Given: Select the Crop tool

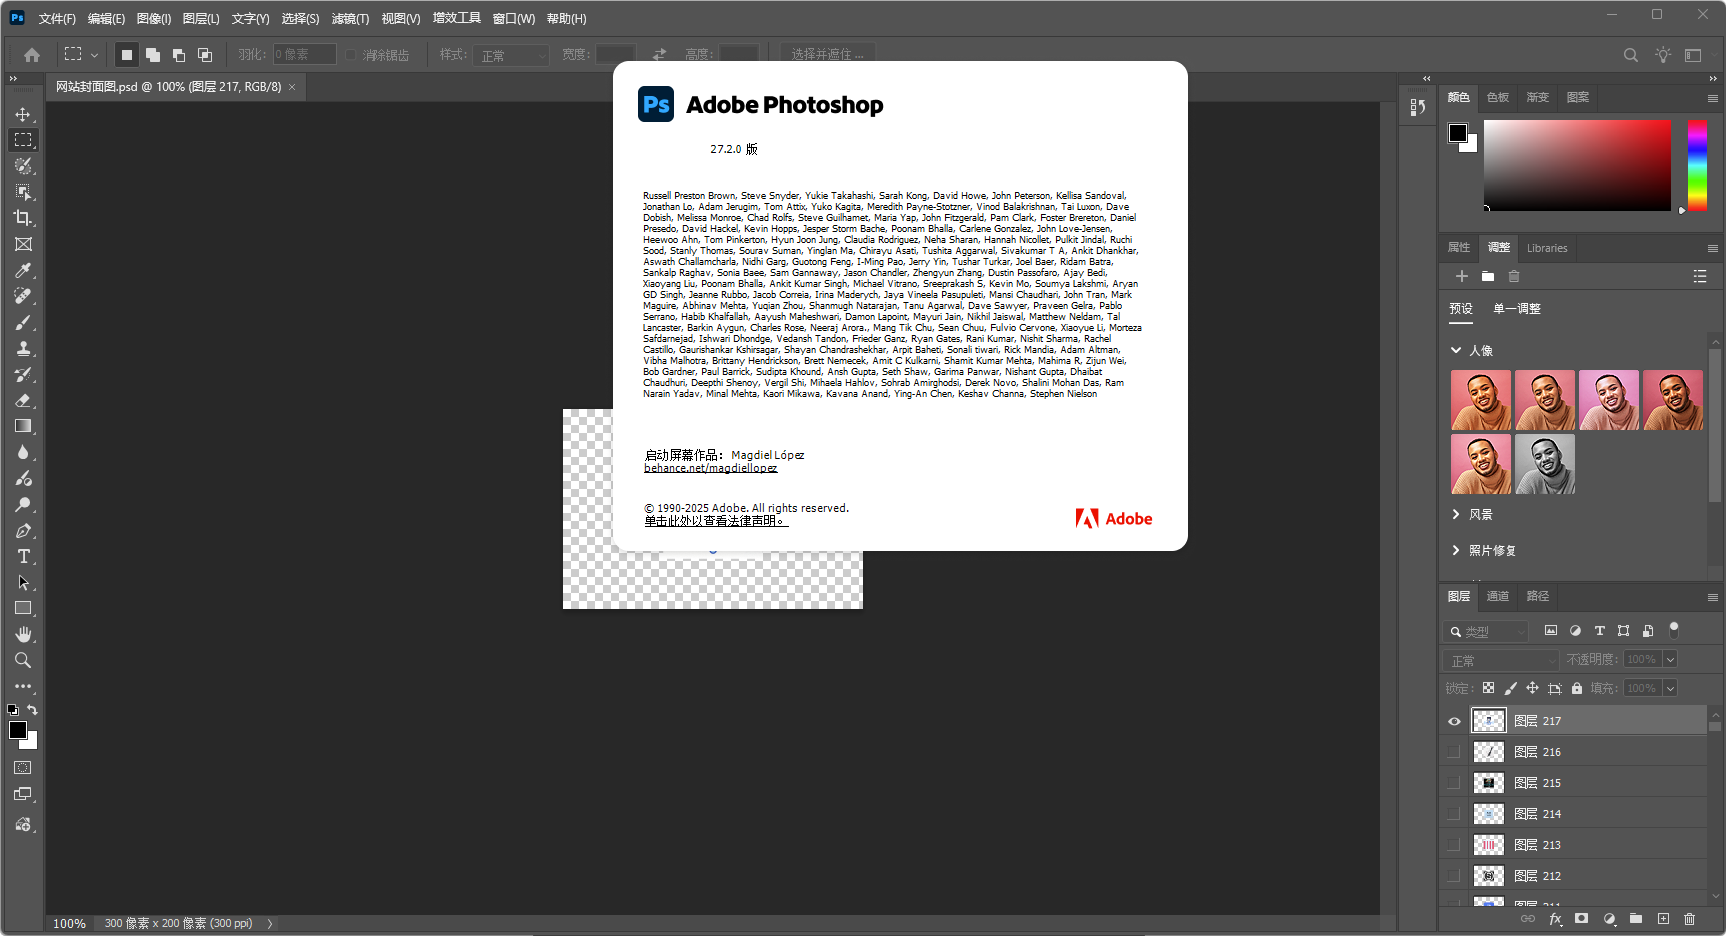Looking at the screenshot, I should tap(22, 218).
